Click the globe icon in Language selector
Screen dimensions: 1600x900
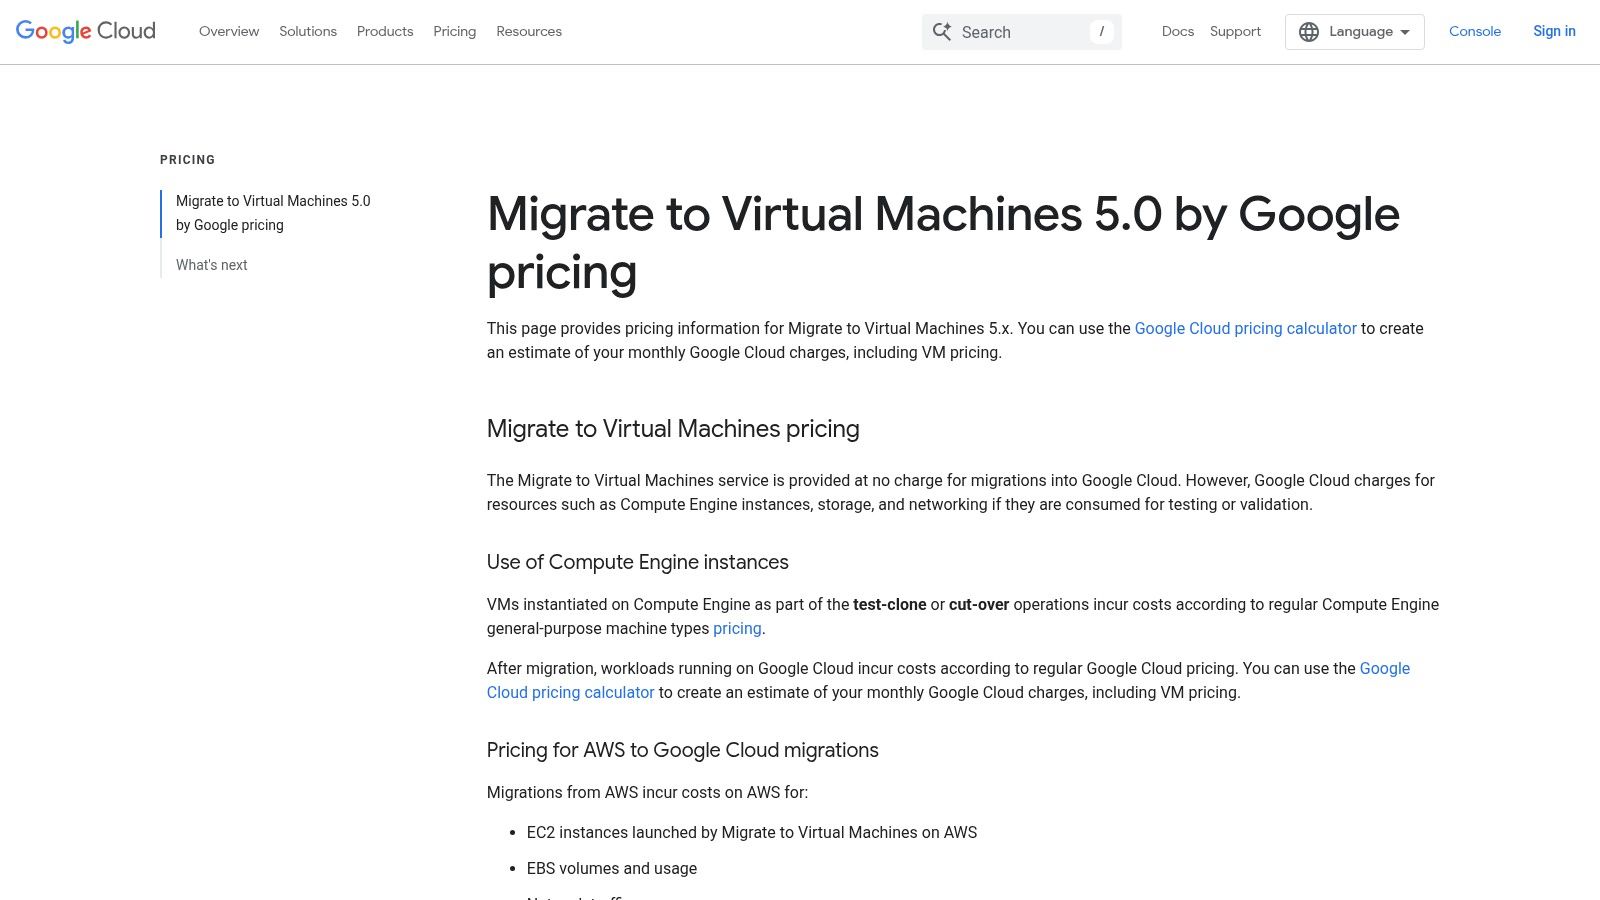pyautogui.click(x=1308, y=31)
